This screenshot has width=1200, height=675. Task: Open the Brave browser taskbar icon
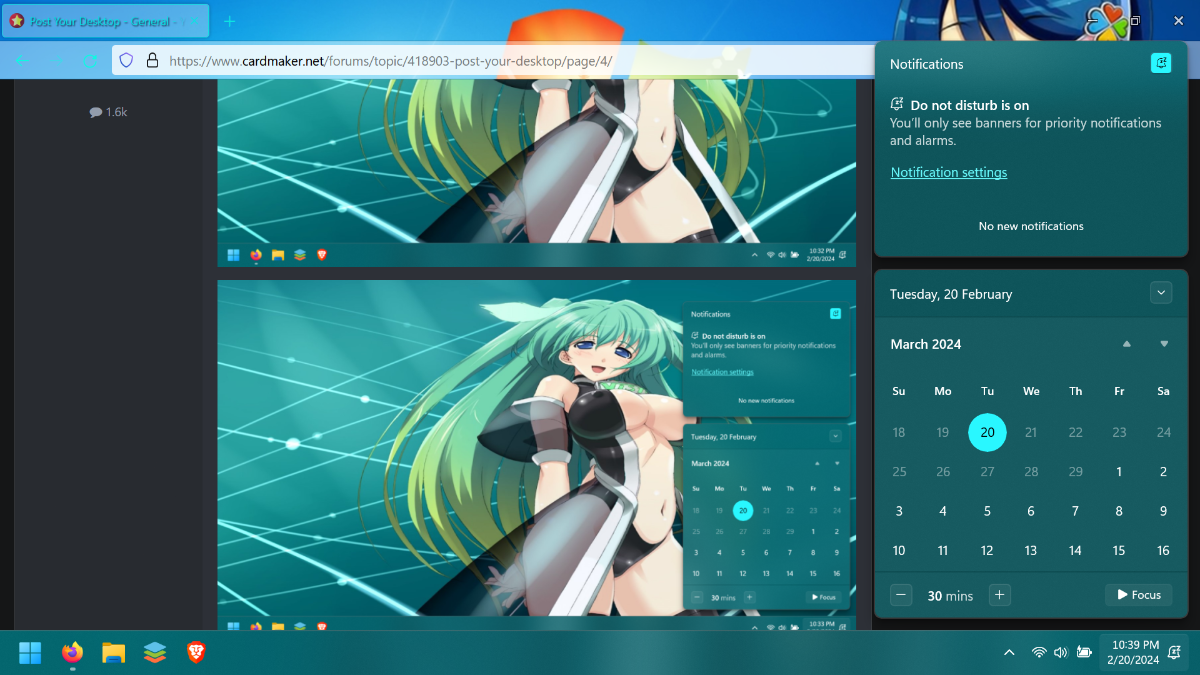(x=196, y=653)
